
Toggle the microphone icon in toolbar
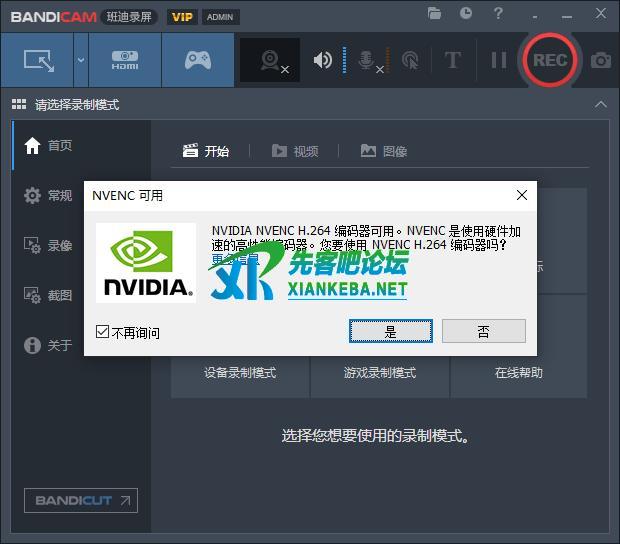coord(367,61)
